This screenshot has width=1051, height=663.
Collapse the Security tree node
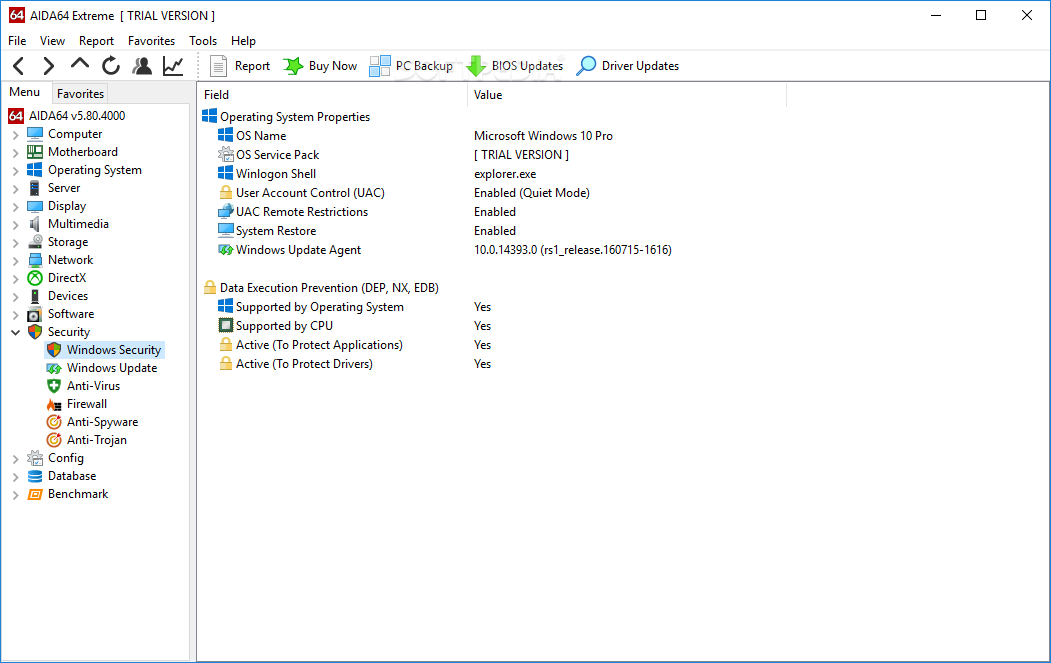tap(15, 332)
